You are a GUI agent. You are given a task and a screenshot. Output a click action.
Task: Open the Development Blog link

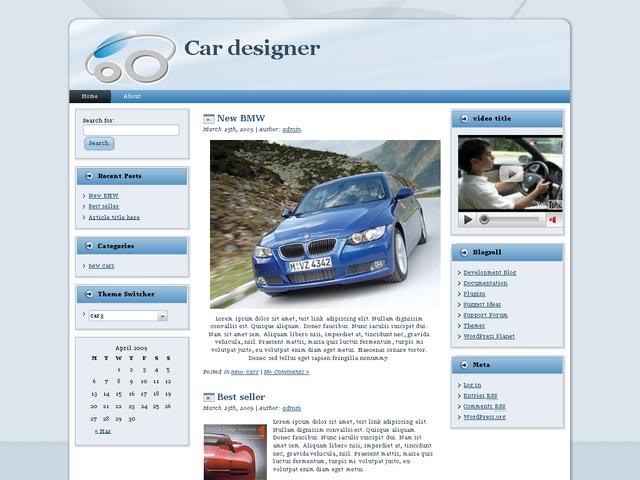(490, 273)
